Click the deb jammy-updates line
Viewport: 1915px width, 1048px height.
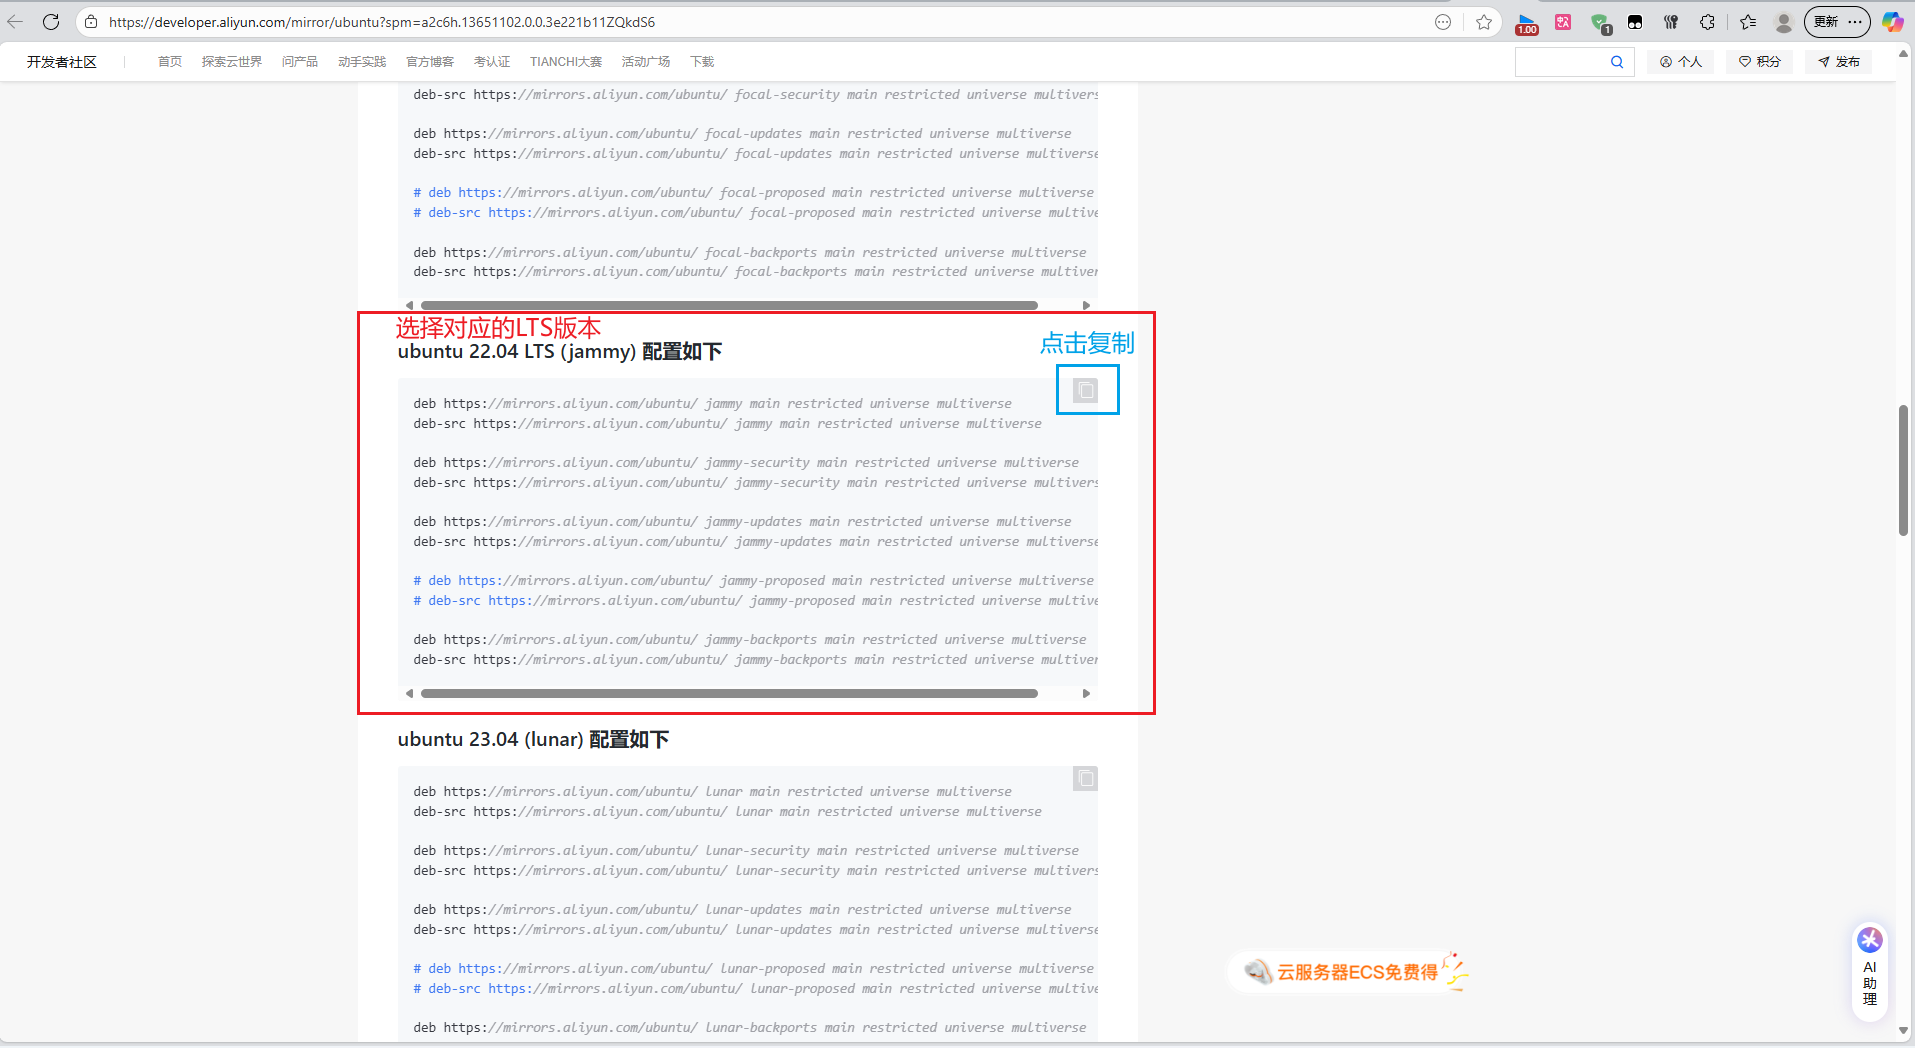[742, 522]
